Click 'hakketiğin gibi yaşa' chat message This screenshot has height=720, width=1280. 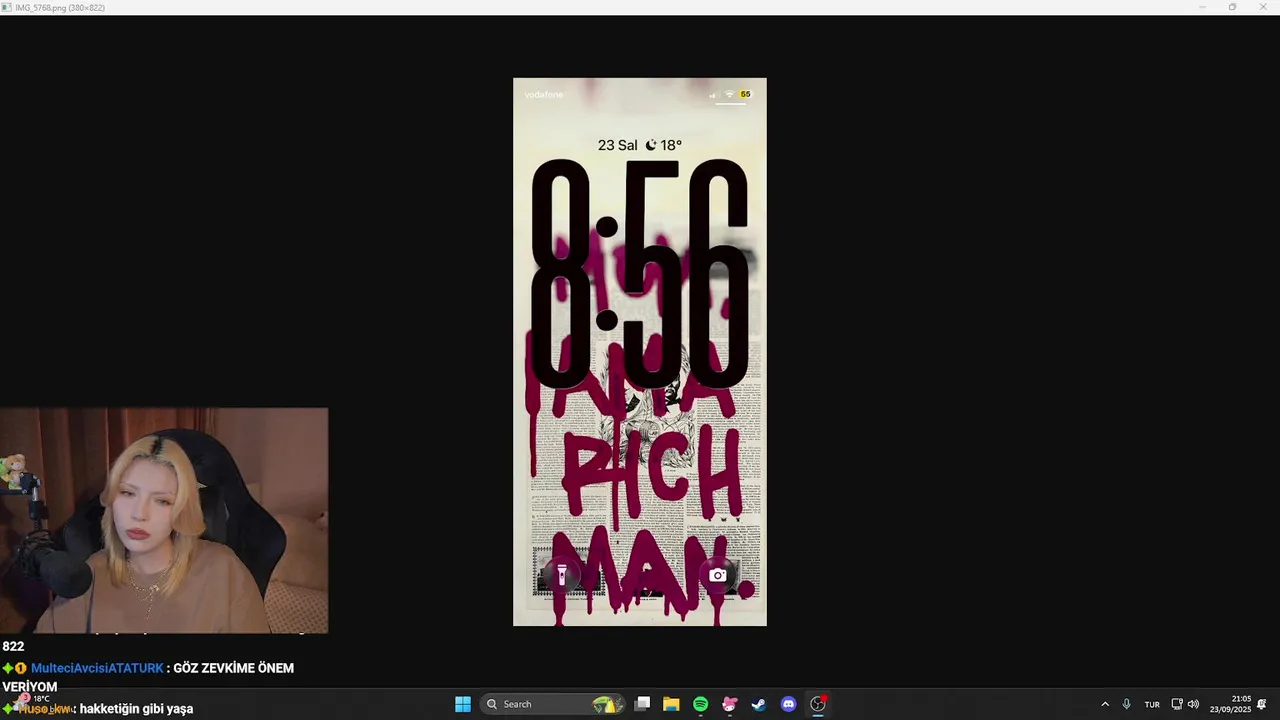136,709
